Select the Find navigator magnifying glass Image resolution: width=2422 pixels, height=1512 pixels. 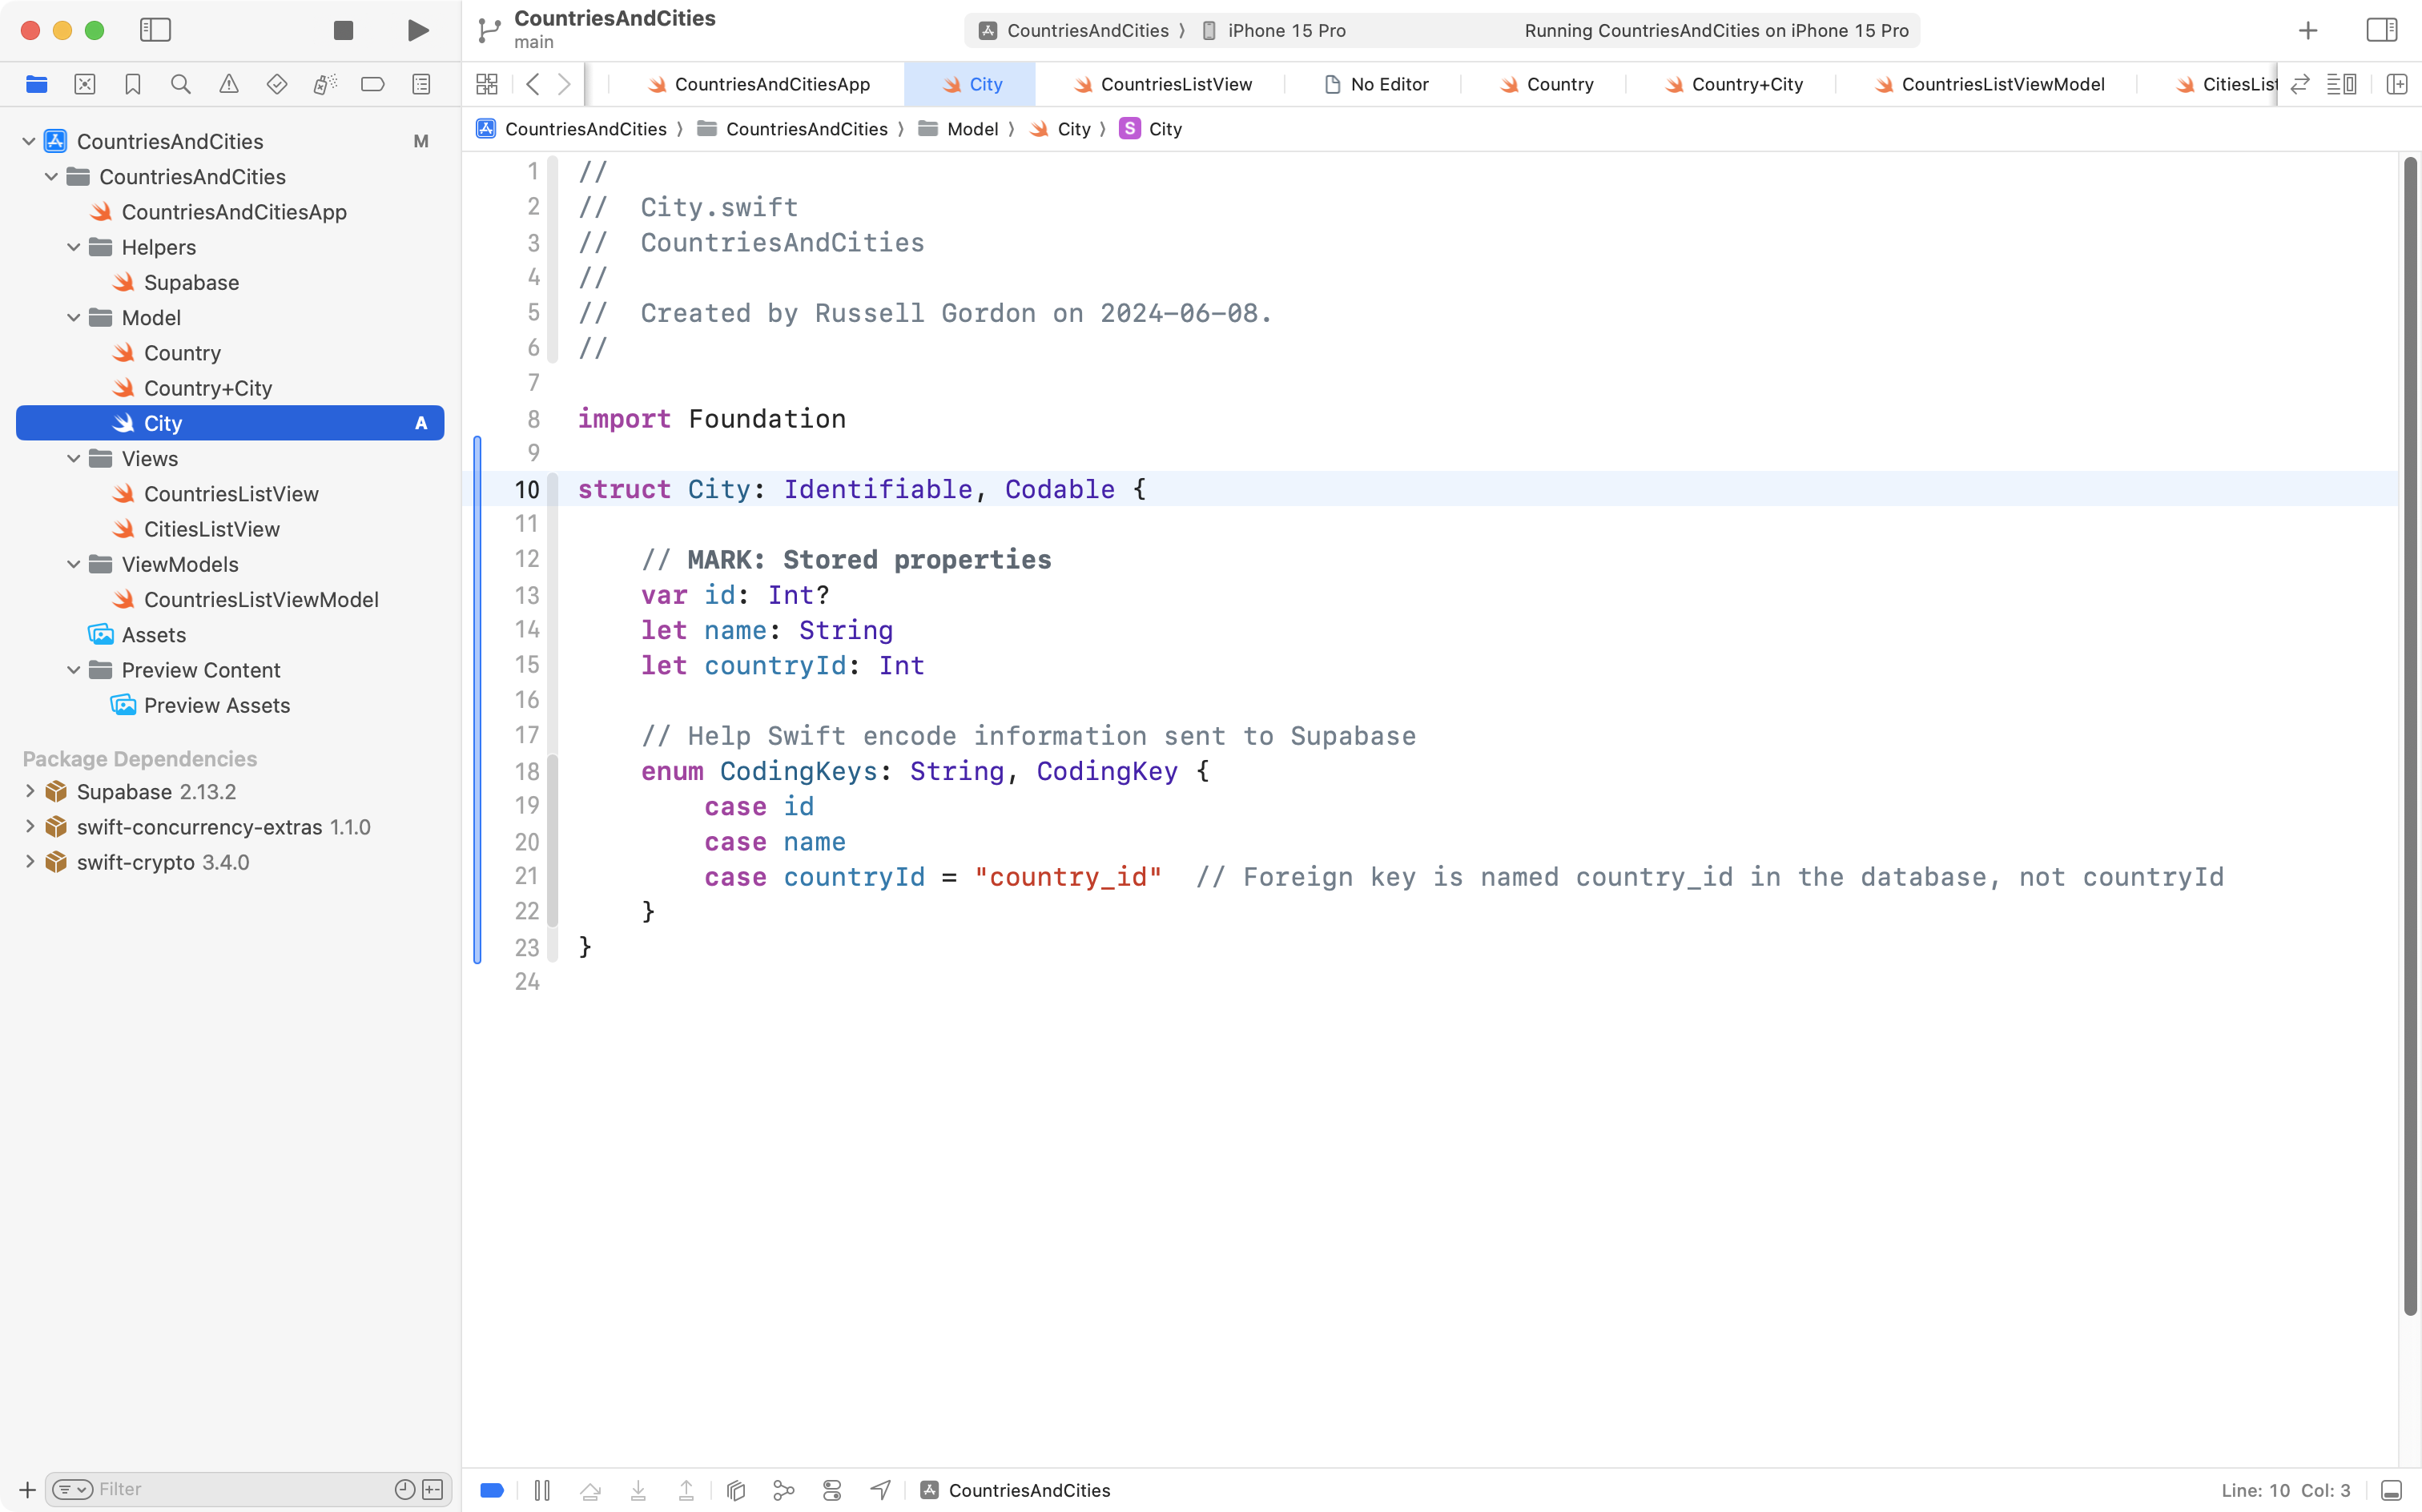(x=181, y=84)
